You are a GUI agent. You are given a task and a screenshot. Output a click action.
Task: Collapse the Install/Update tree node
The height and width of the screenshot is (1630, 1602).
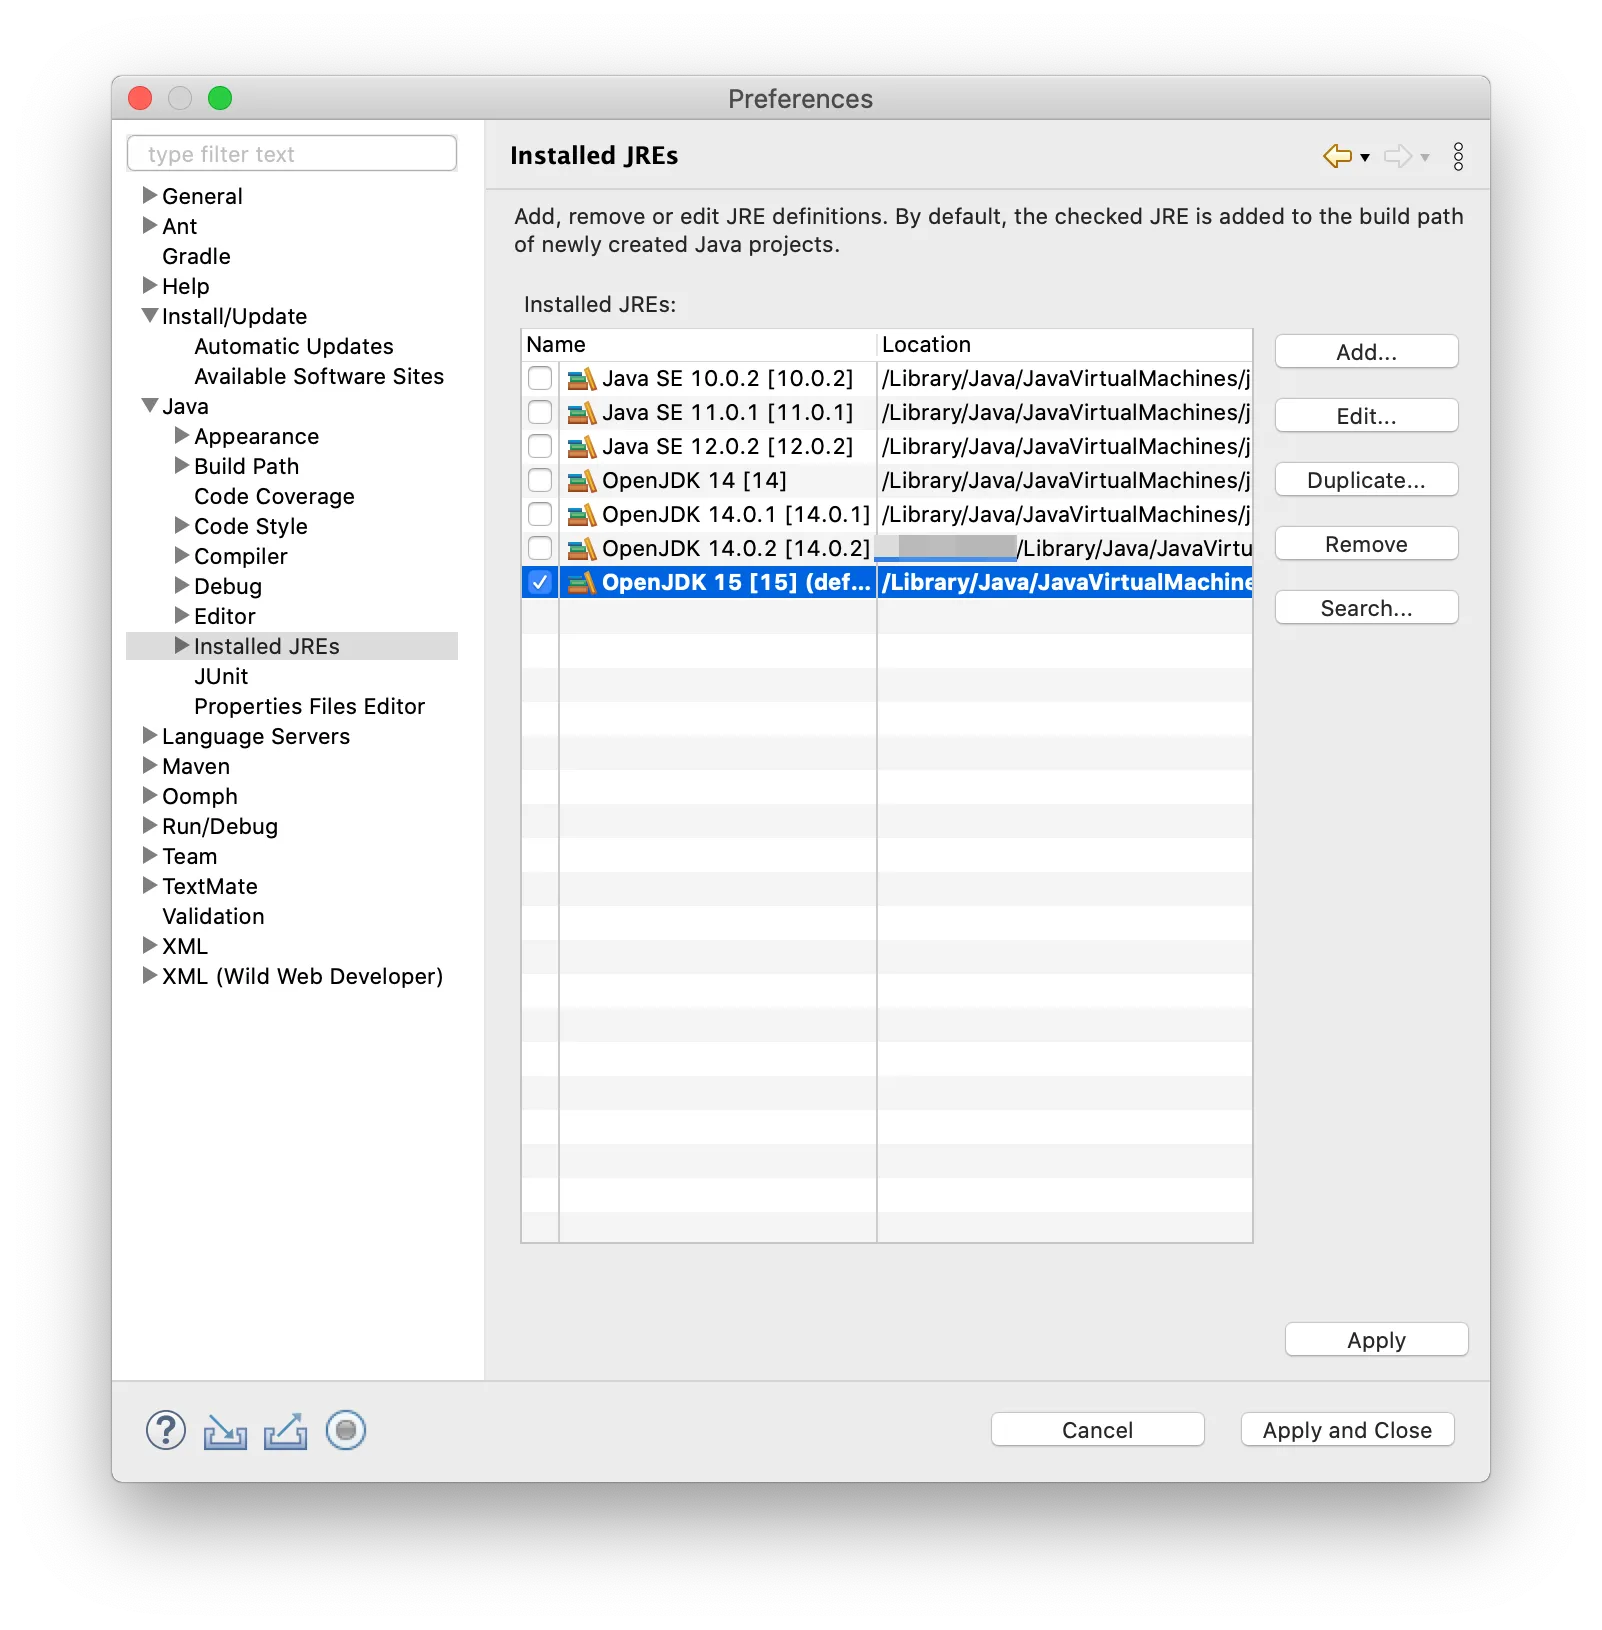[150, 315]
